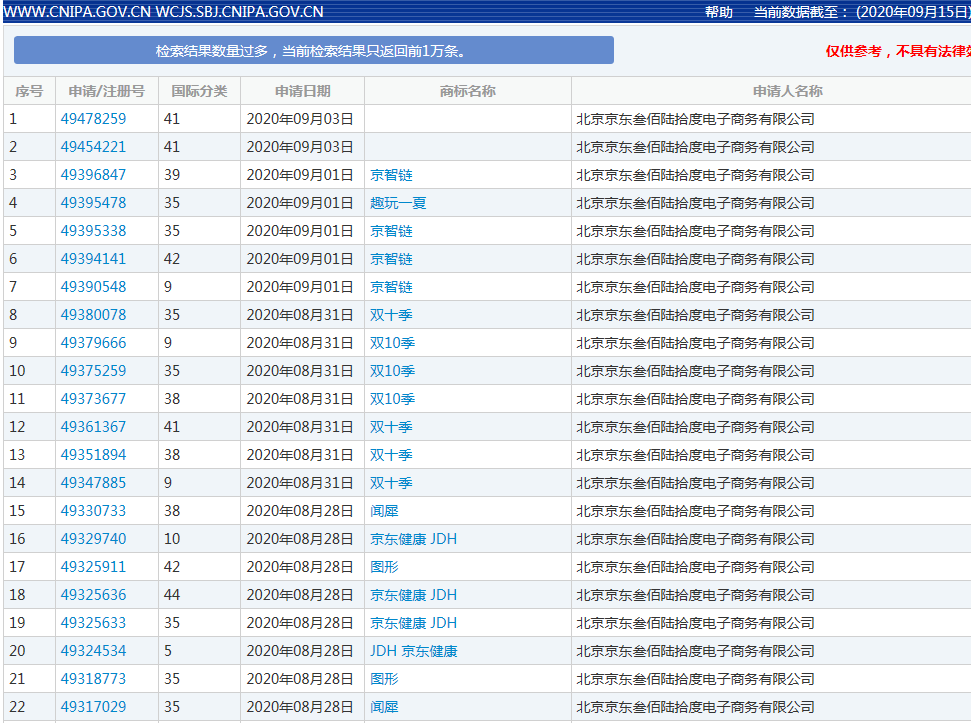Open application number 49454221
The width and height of the screenshot is (971, 723).
tap(94, 147)
